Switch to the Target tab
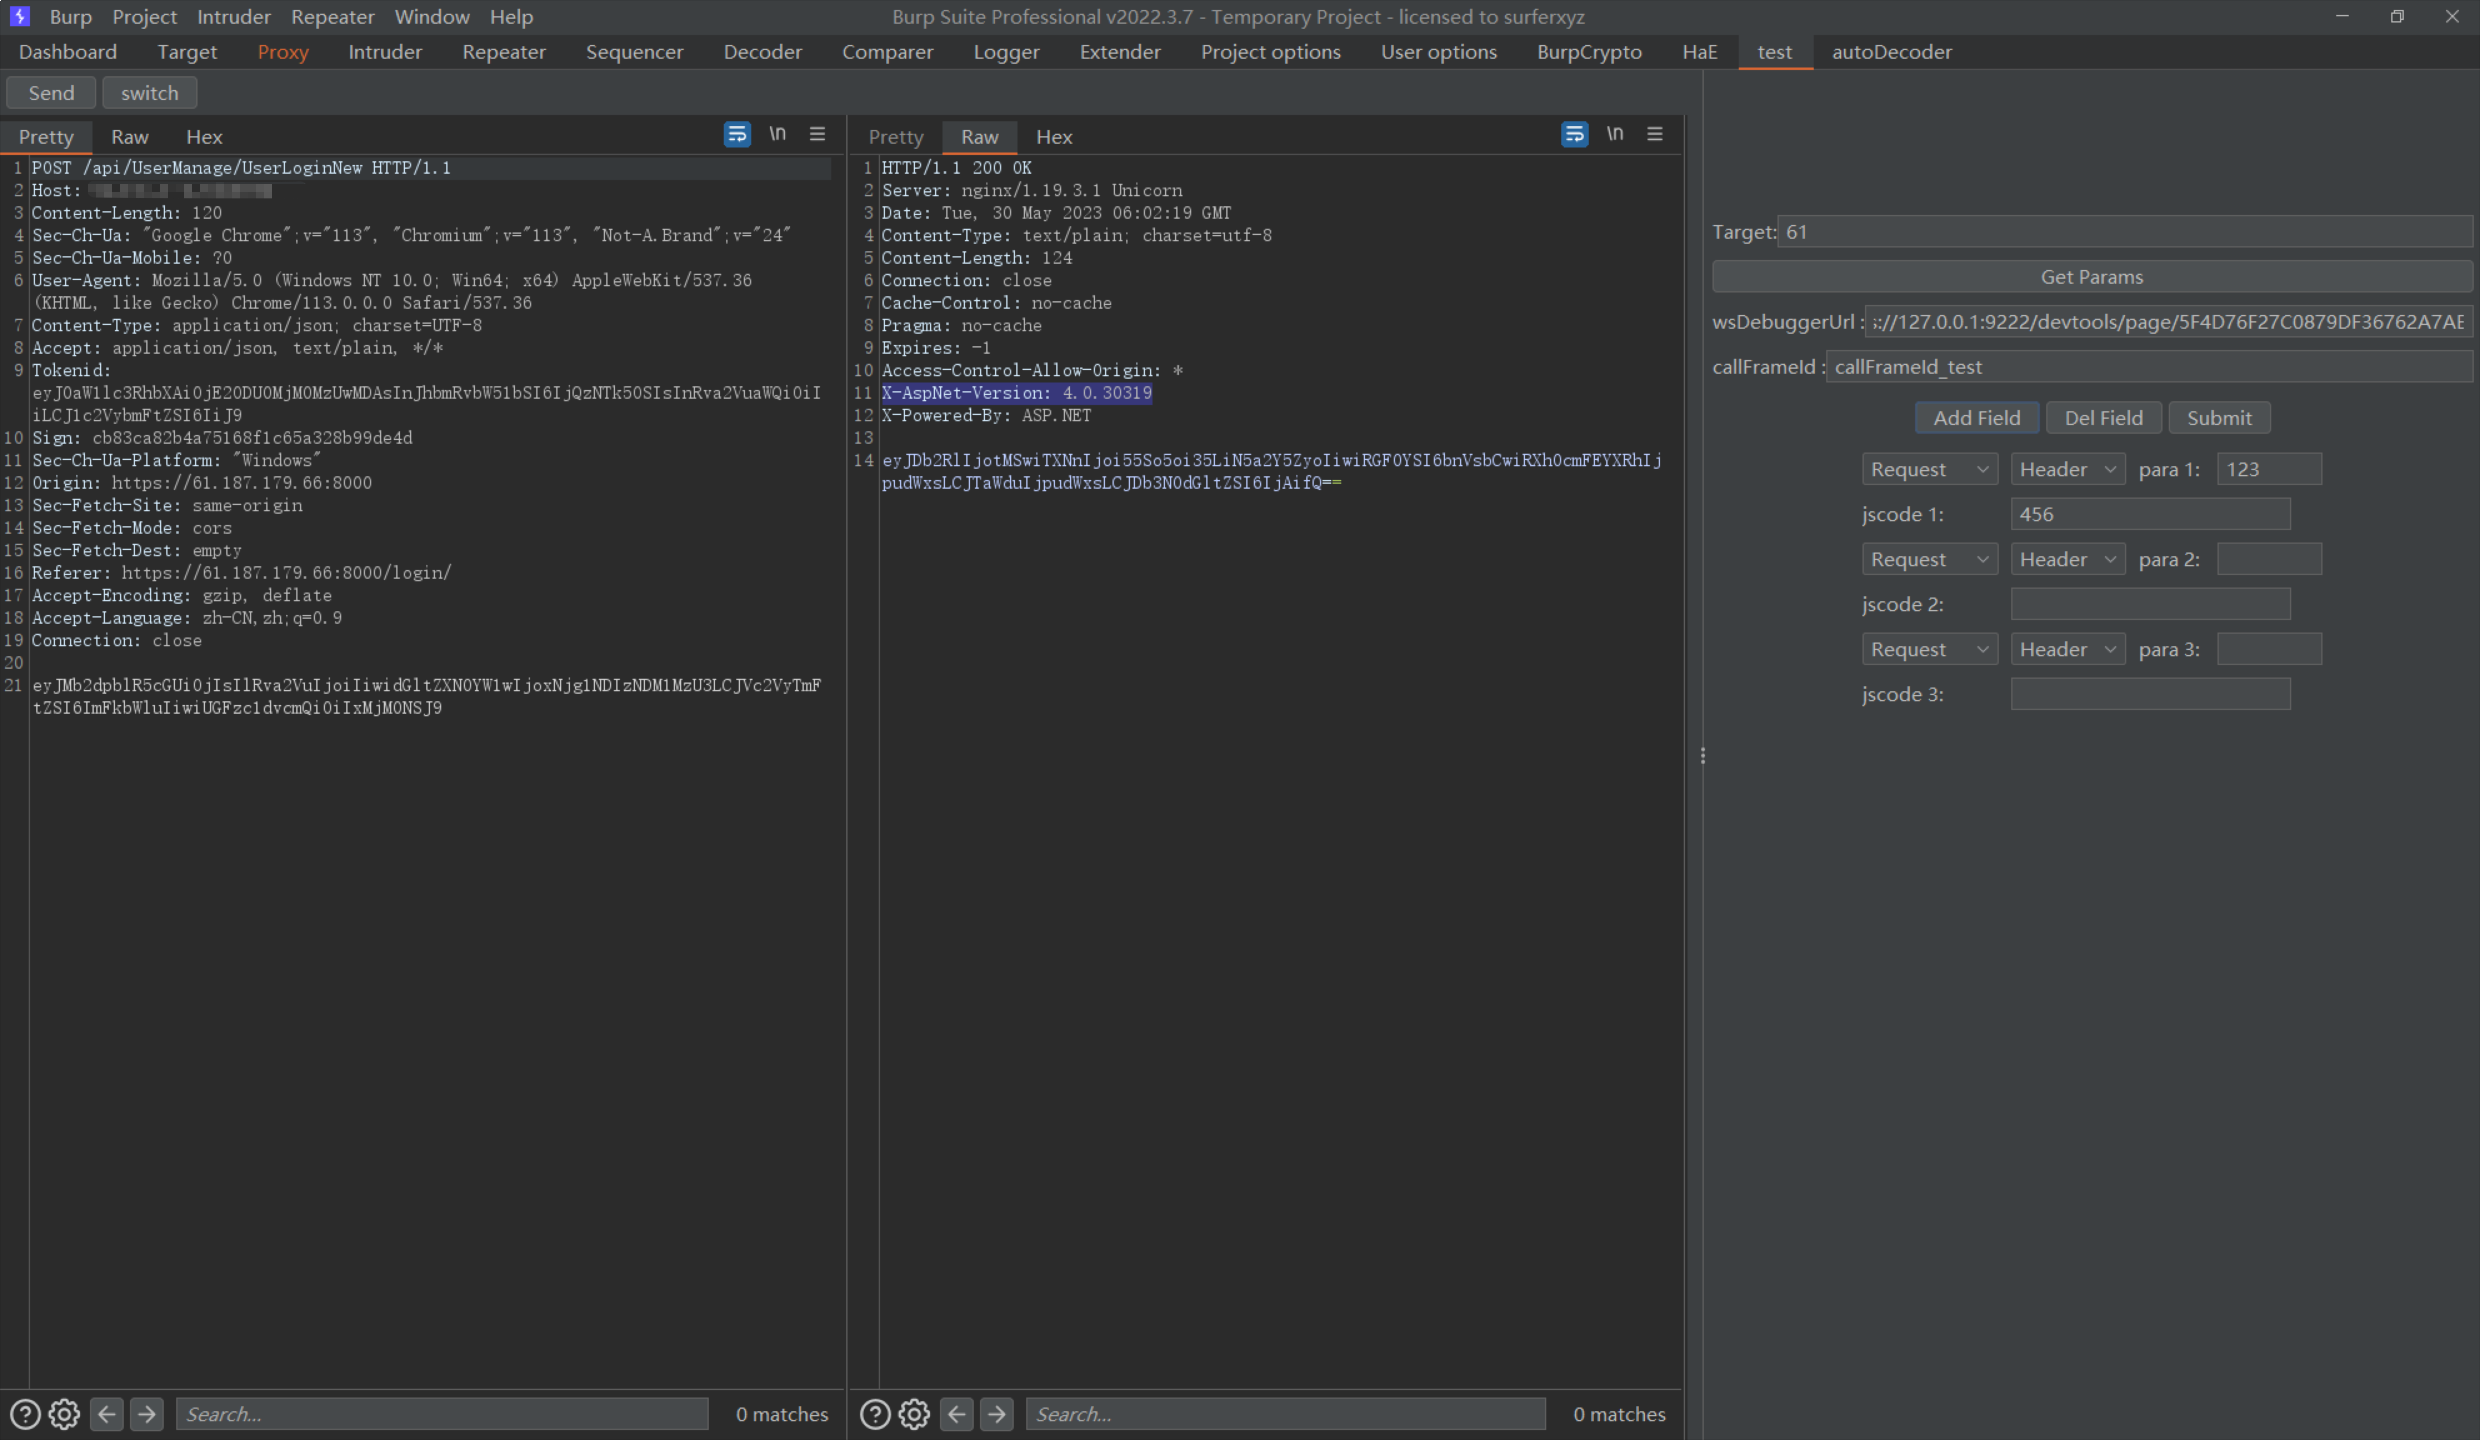This screenshot has height=1440, width=2480. click(x=187, y=52)
